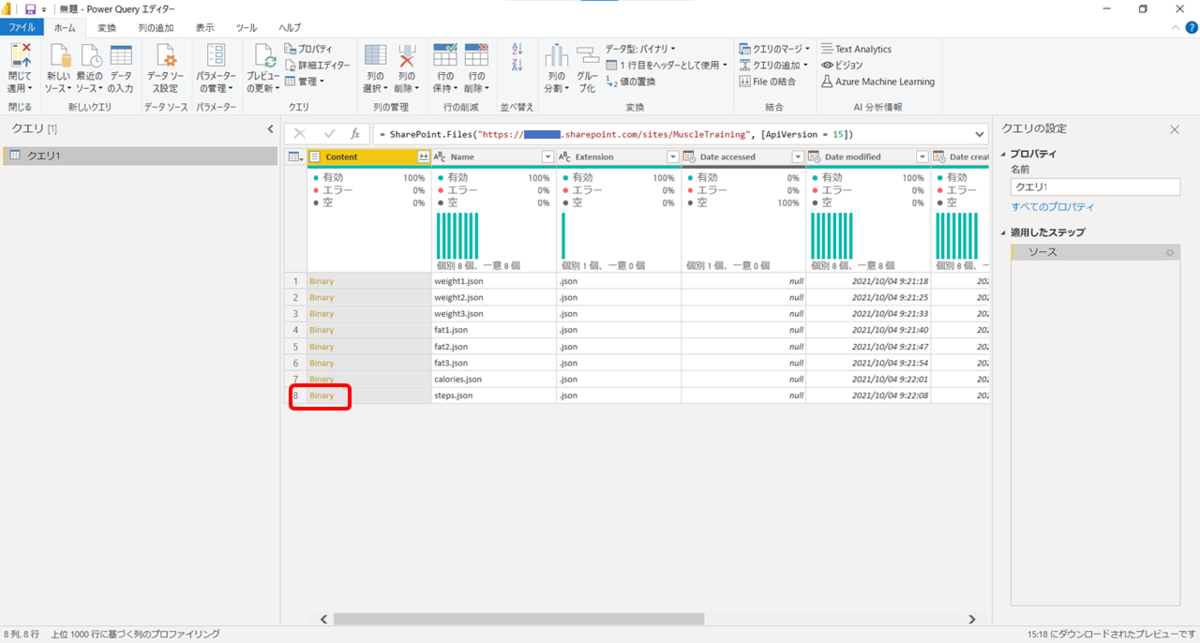Click Combine Files (File の結合)
Image resolution: width=1200 pixels, height=643 pixels.
[x=767, y=82]
